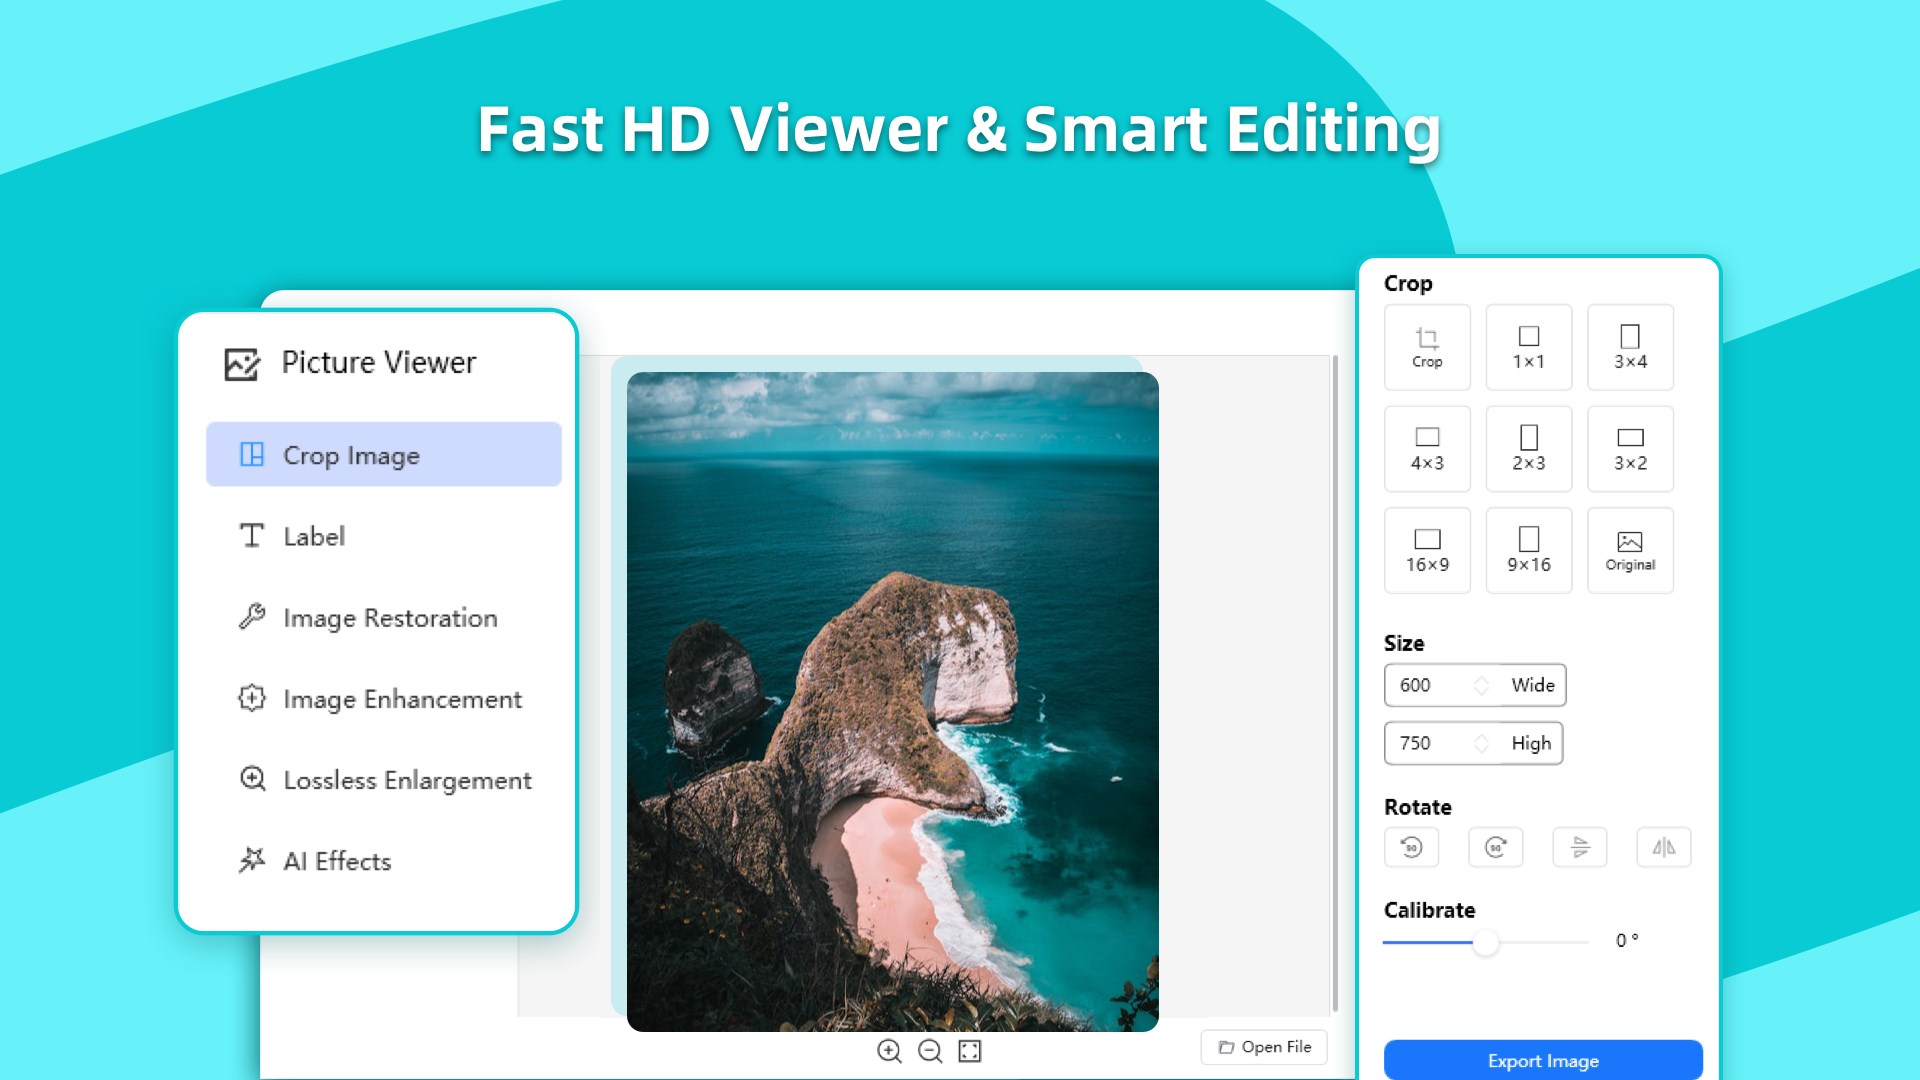Rotate image 90 degrees counterclockwise
This screenshot has height=1080, width=1920.
tap(1411, 847)
